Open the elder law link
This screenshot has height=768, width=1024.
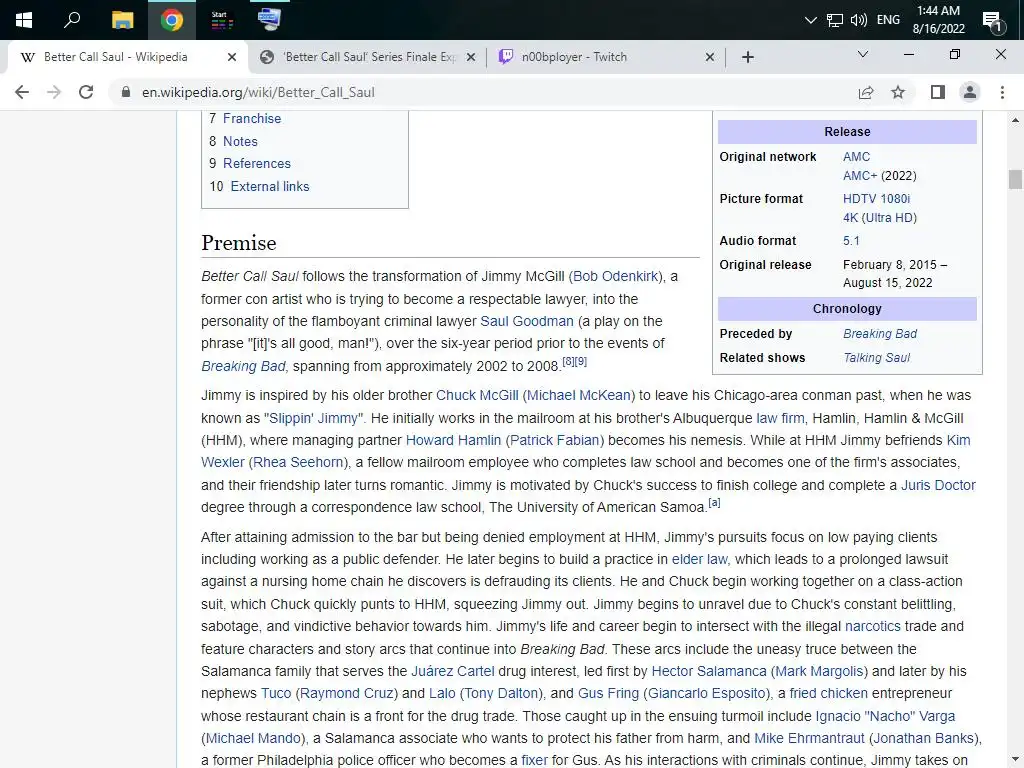point(699,560)
